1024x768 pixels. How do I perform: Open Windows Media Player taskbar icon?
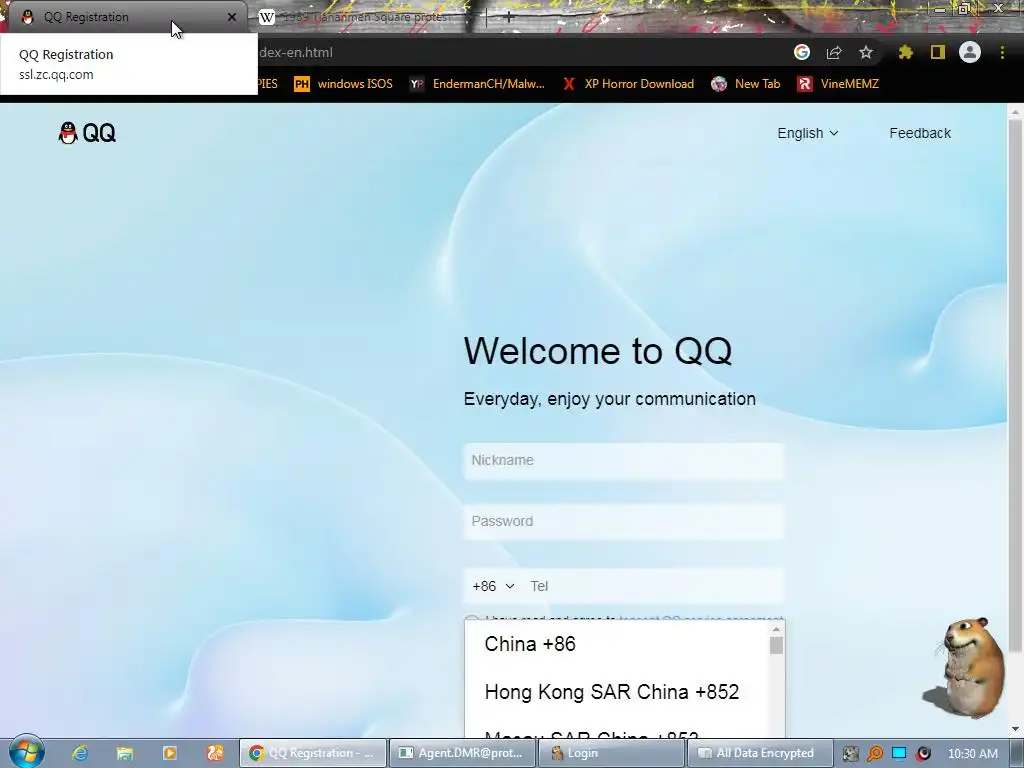(170, 753)
